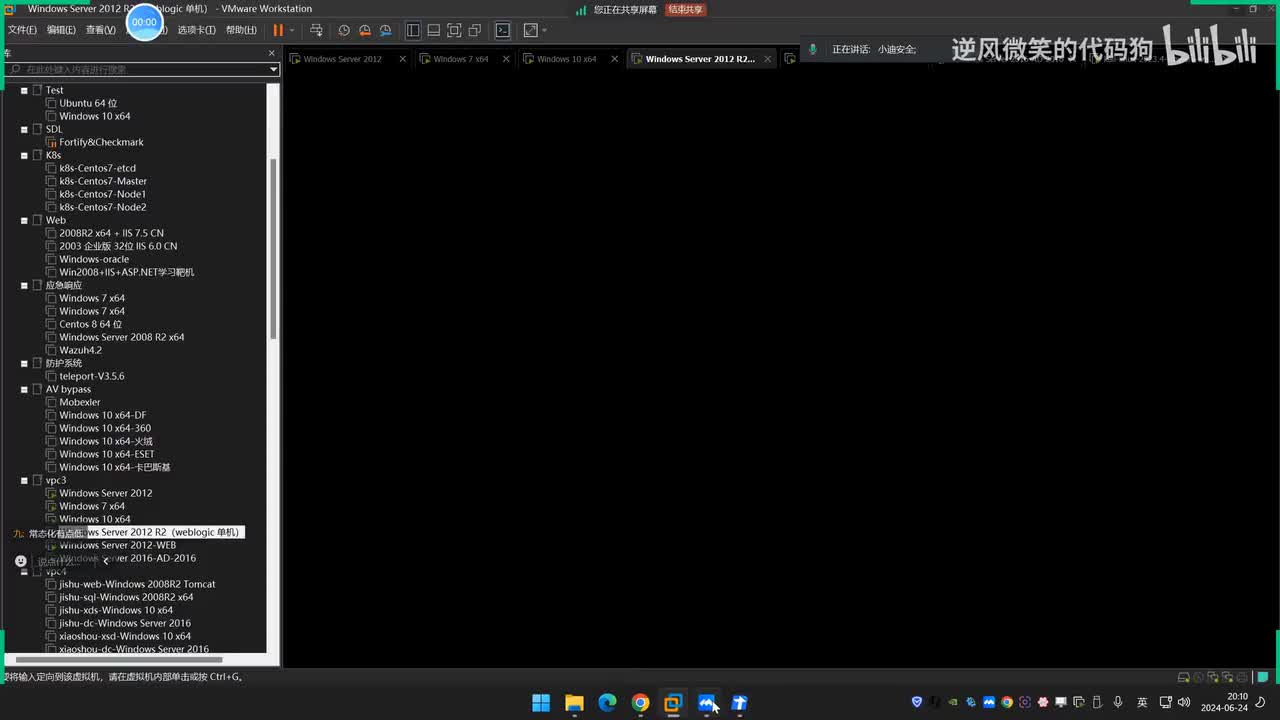Select Ubuntu 64 位 in the library
This screenshot has height=720, width=1280.
tap(88, 103)
